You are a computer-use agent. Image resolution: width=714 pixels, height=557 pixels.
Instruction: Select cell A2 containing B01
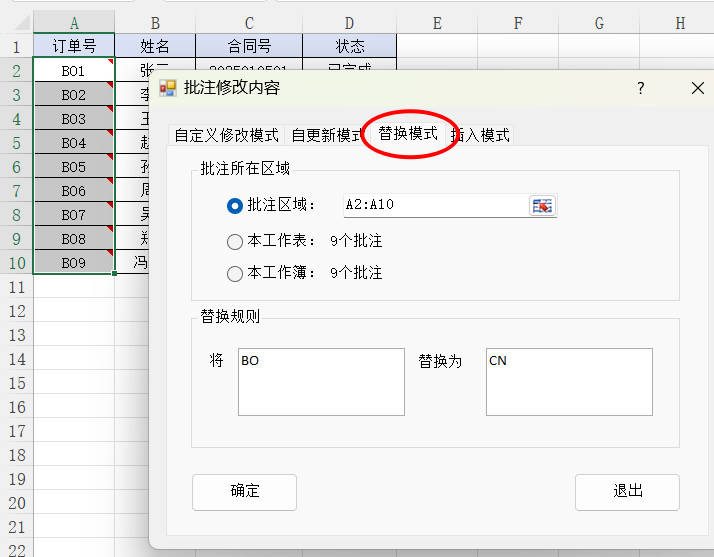[x=73, y=71]
